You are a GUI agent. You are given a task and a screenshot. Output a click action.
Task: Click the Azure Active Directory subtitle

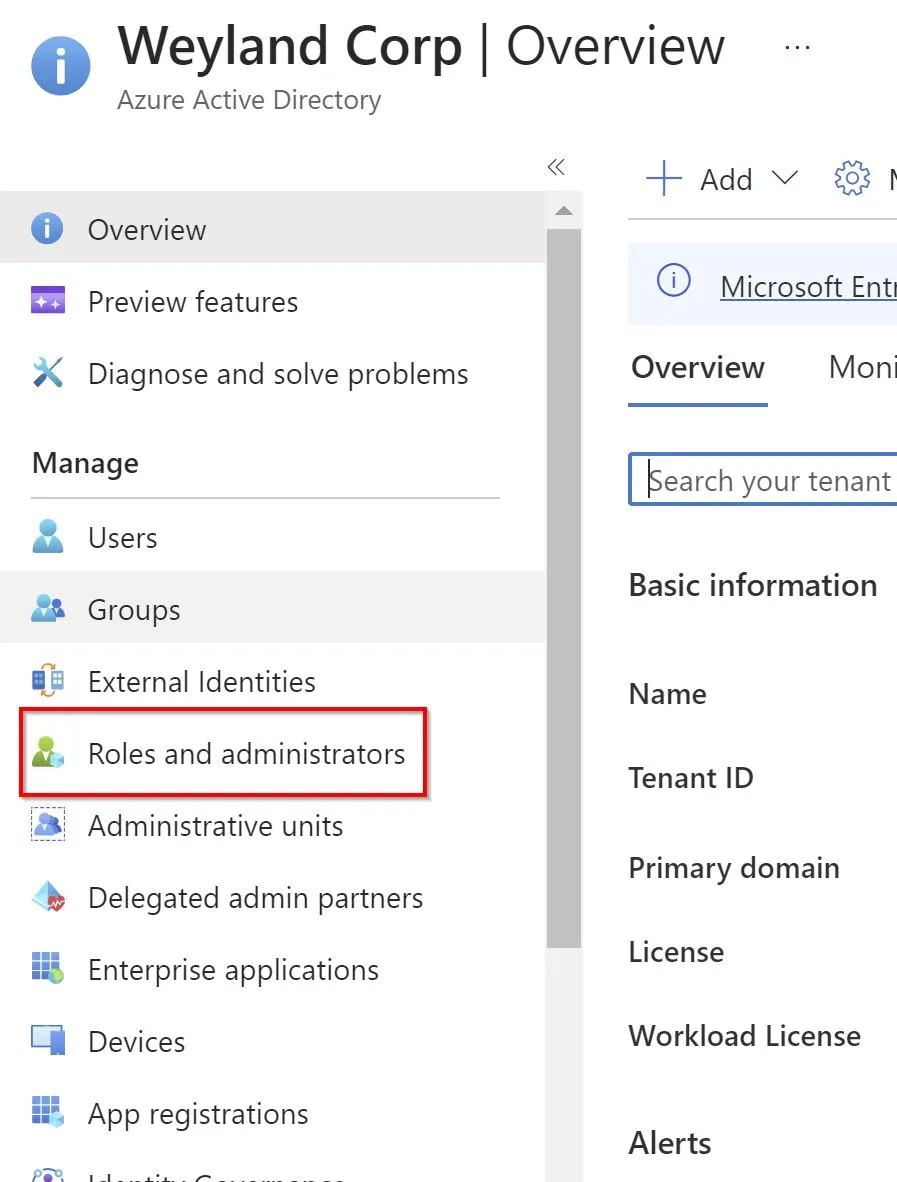pyautogui.click(x=249, y=100)
